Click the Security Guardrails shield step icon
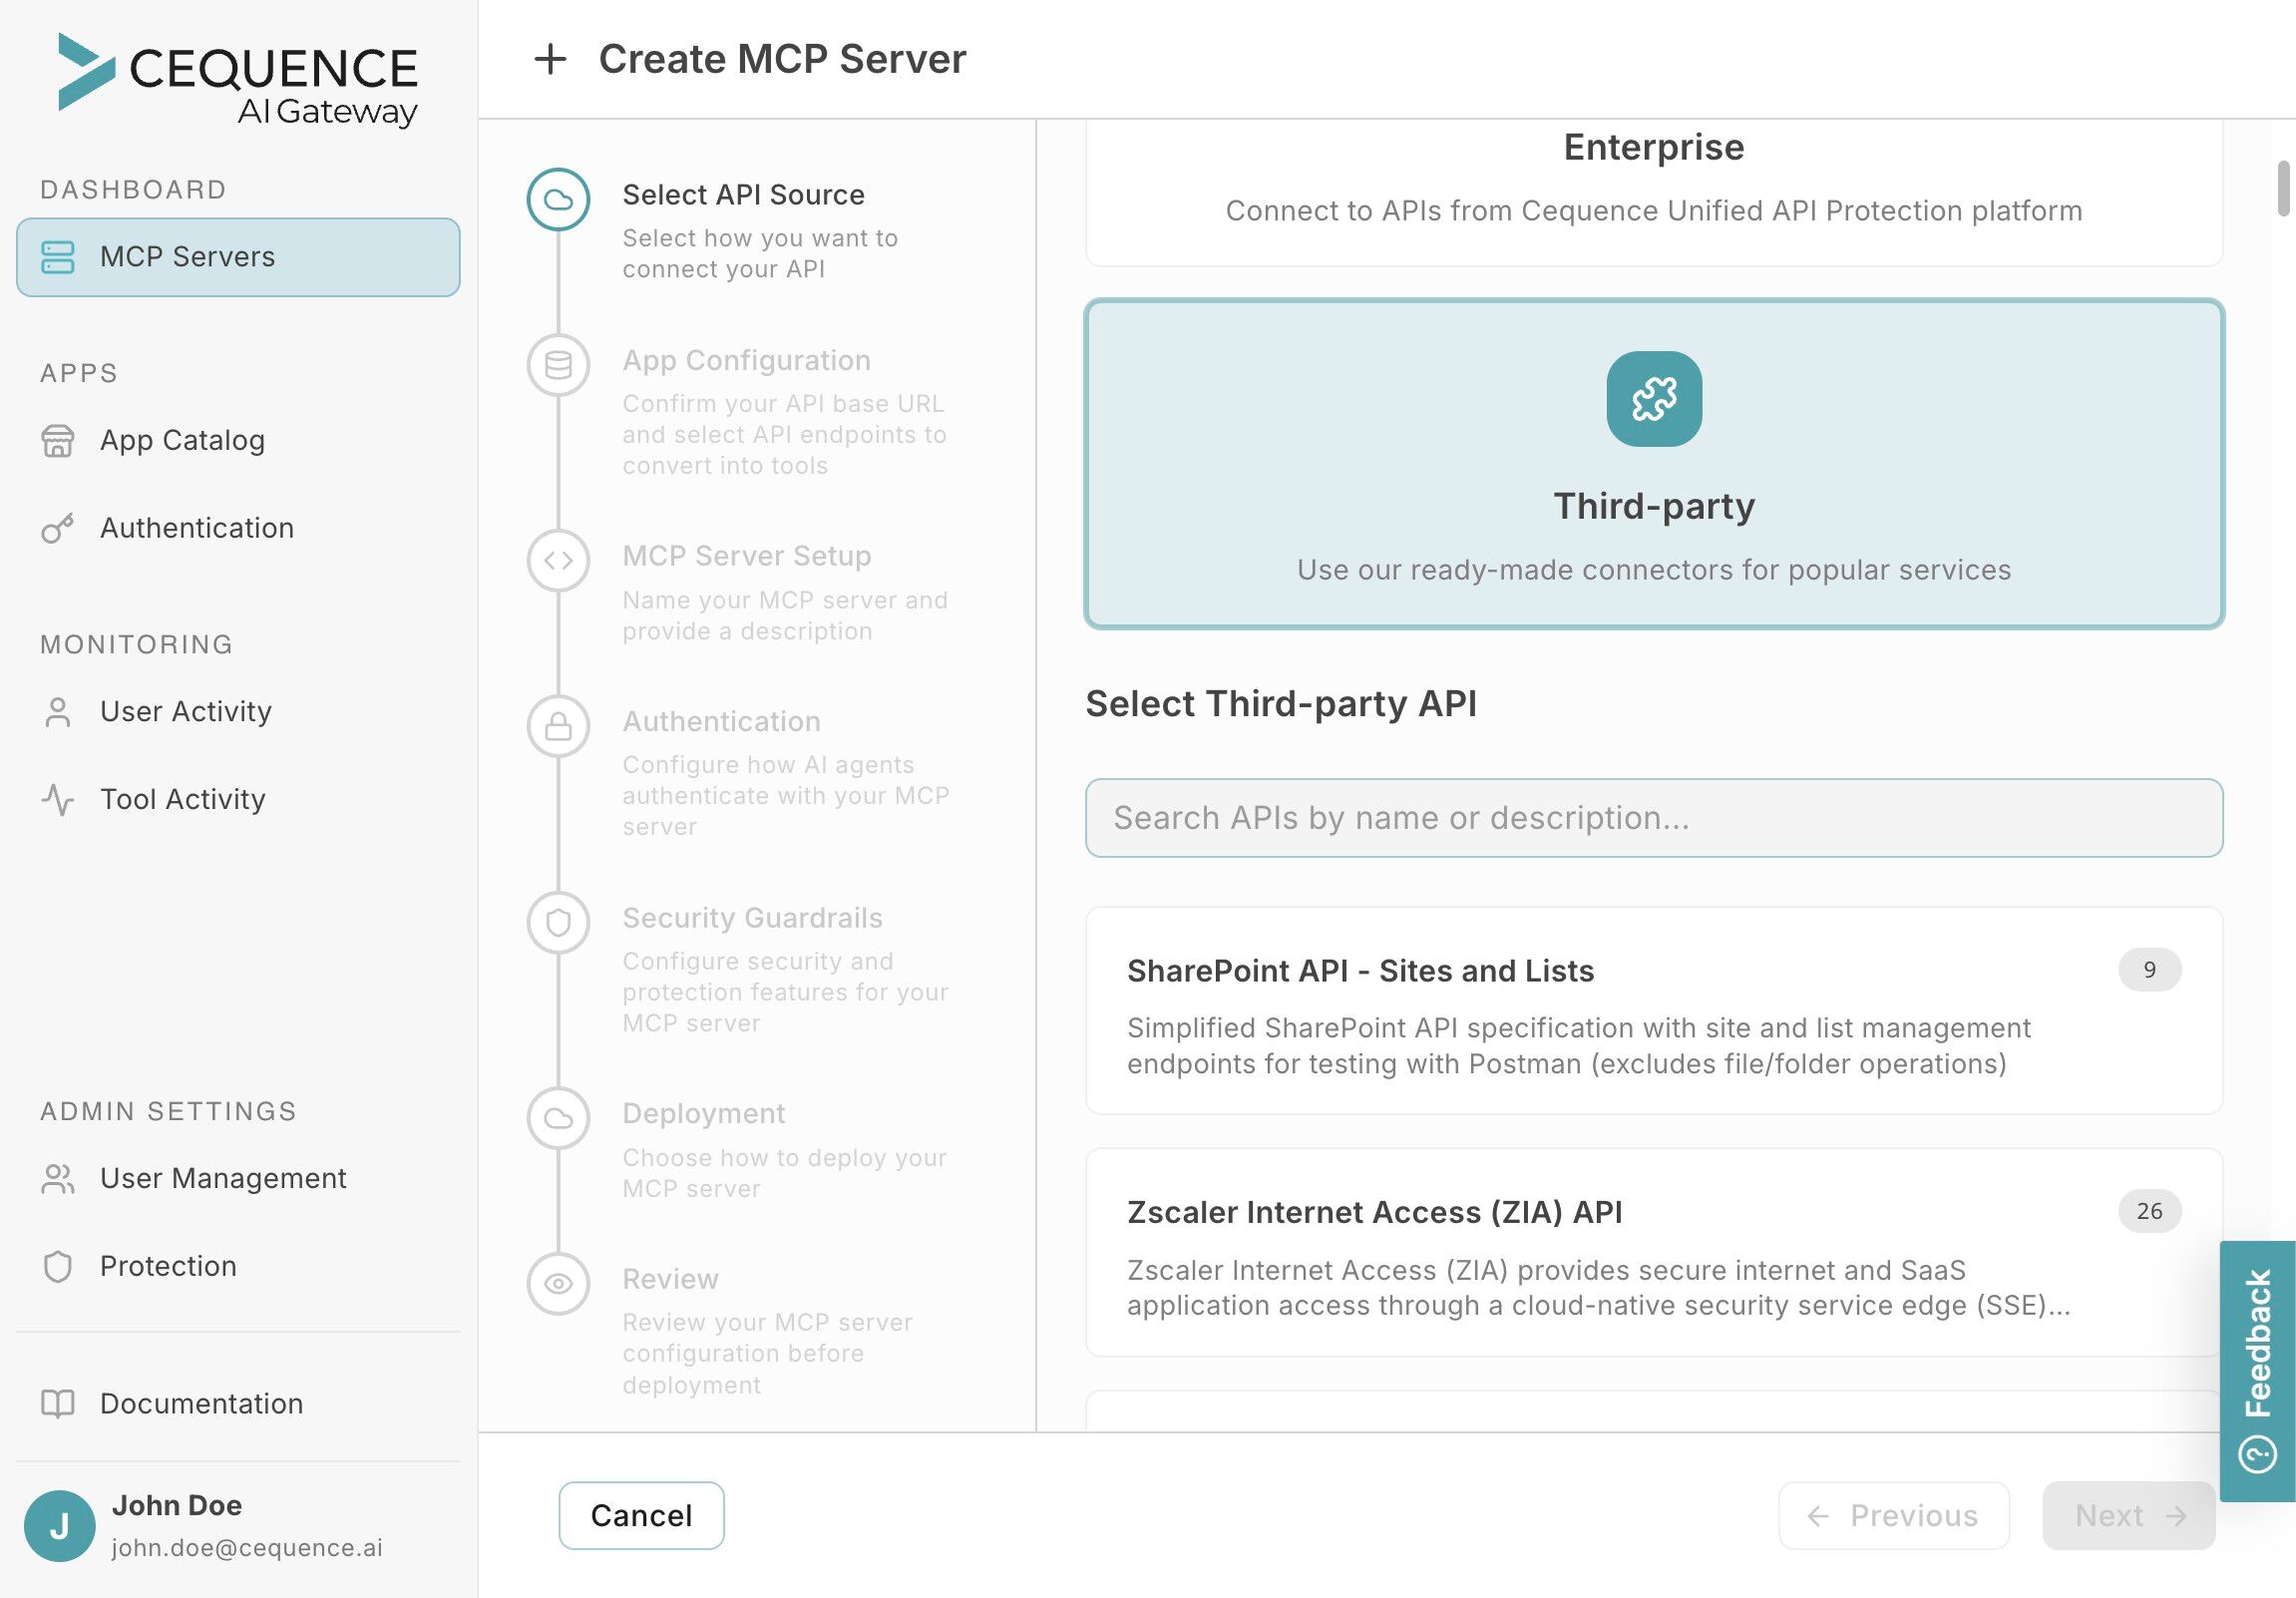2296x1598 pixels. (558, 922)
